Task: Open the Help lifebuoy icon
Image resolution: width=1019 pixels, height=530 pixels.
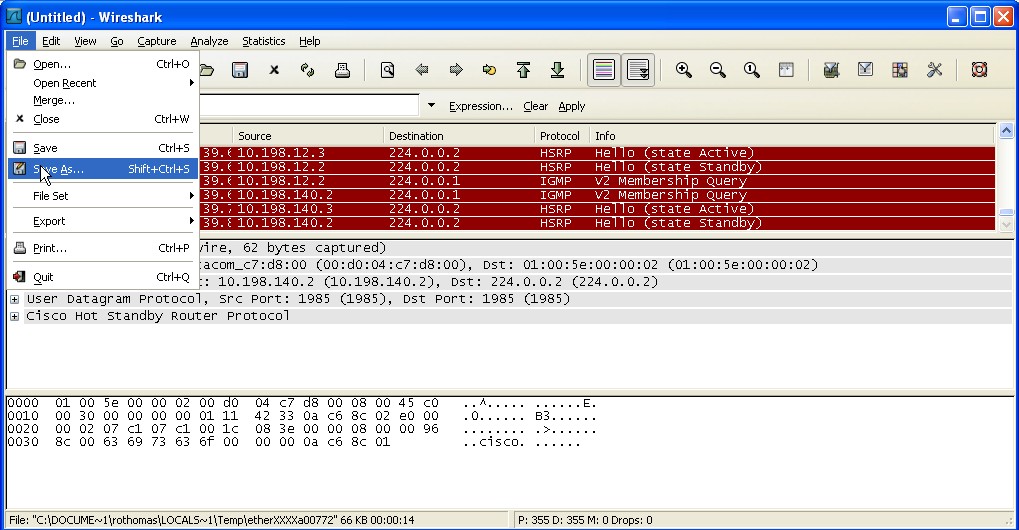Action: click(979, 70)
